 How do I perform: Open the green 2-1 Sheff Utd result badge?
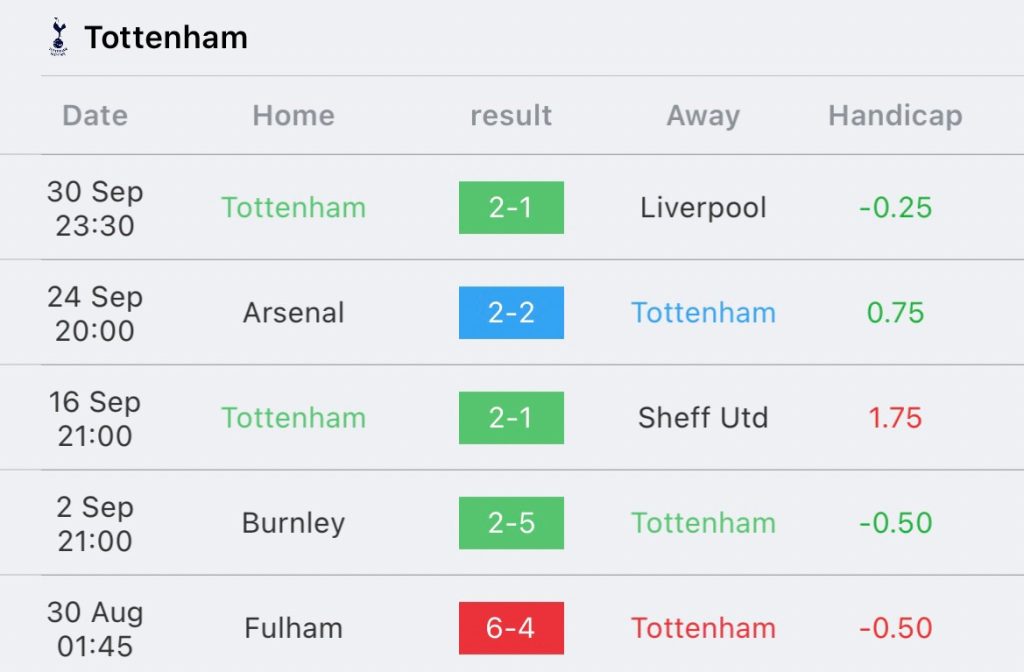tap(511, 418)
